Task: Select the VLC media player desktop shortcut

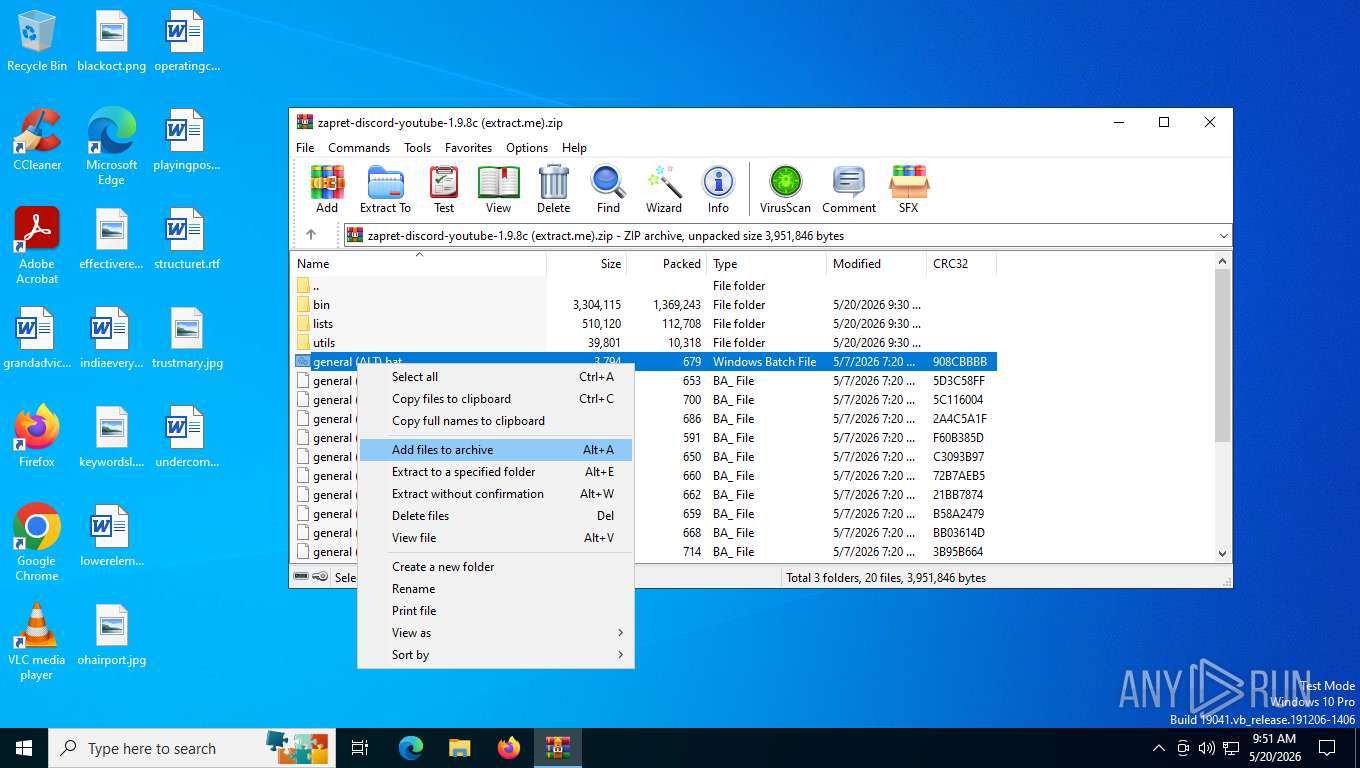Action: (x=37, y=642)
